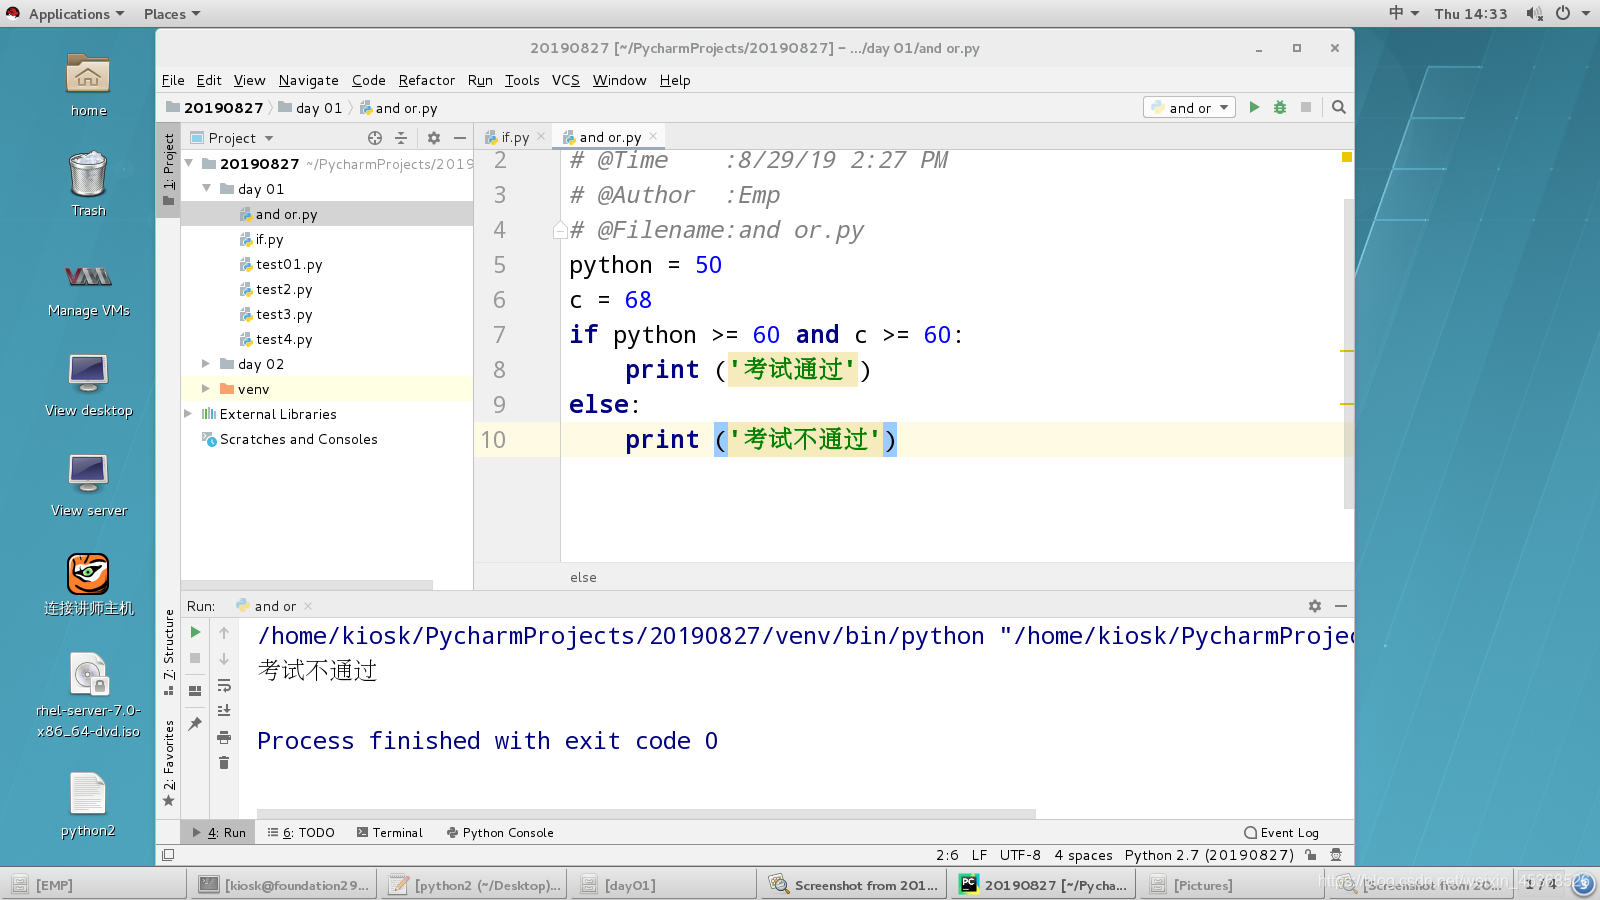Restore layout icon in Run panel
Screen dimensions: 1600x900
pyautogui.click(x=195, y=690)
